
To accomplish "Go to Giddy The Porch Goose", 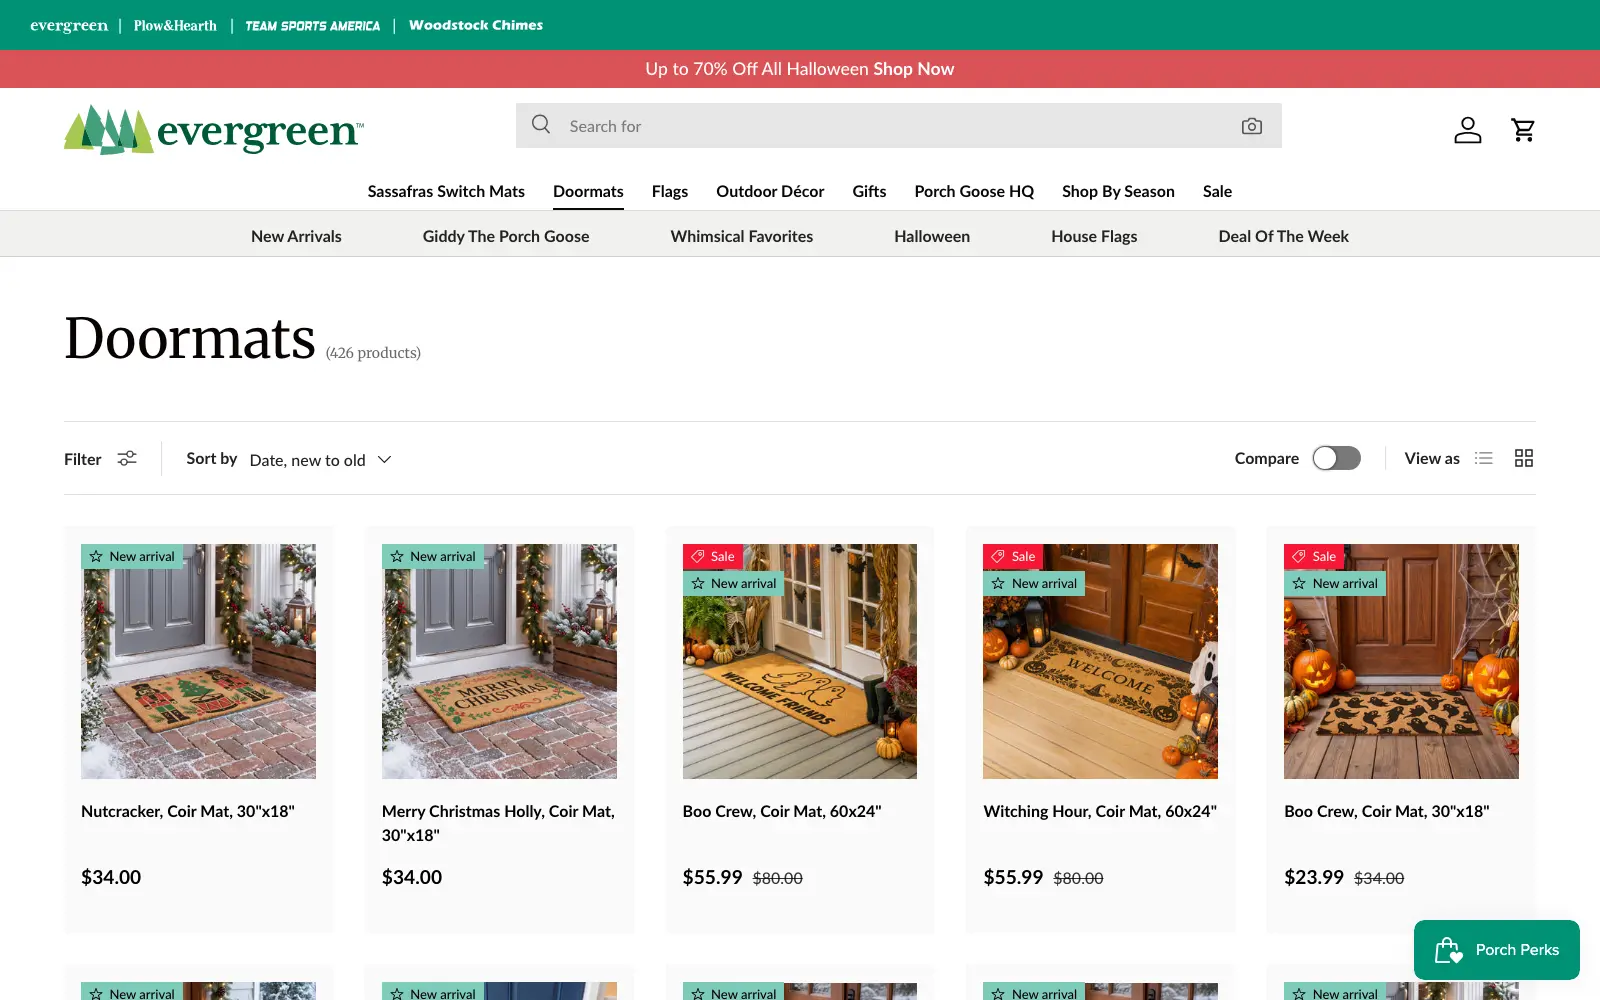I will 506,236.
